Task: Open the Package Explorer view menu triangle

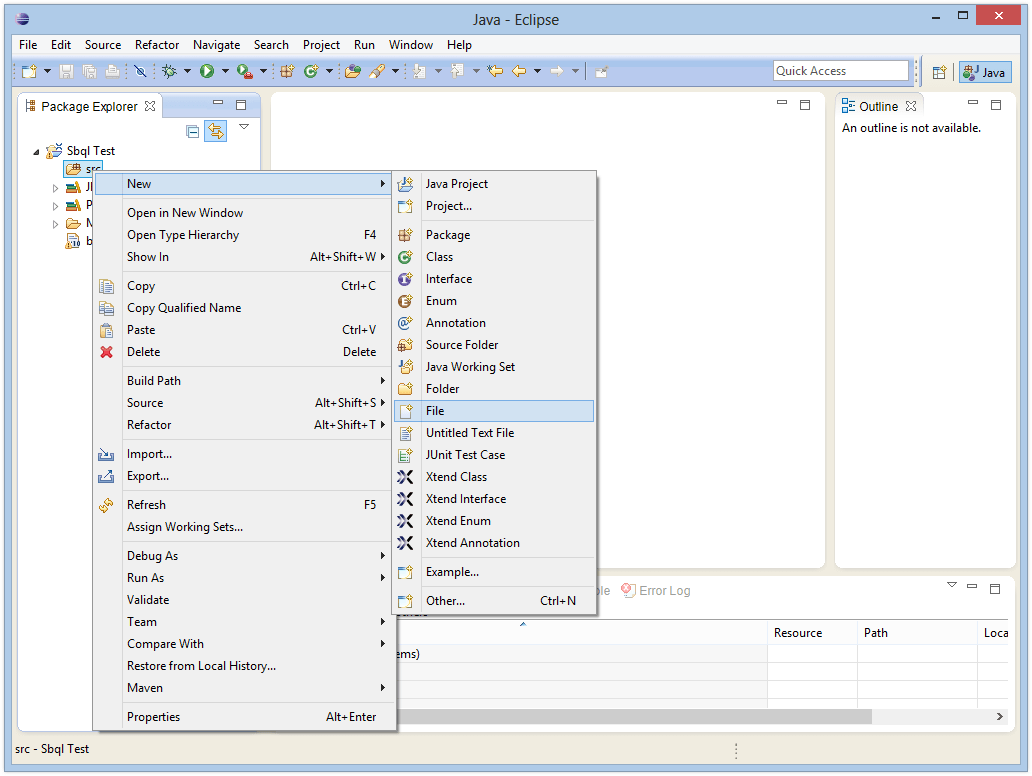Action: click(244, 126)
